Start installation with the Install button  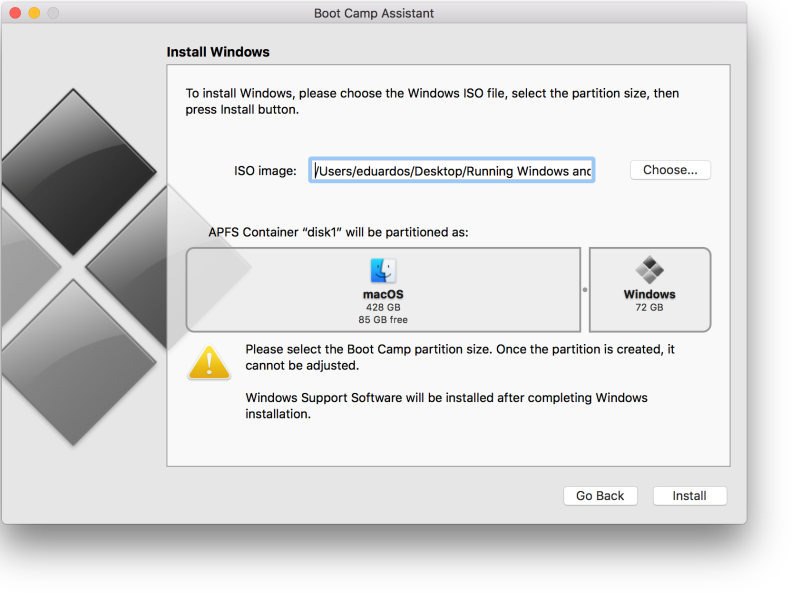point(689,496)
